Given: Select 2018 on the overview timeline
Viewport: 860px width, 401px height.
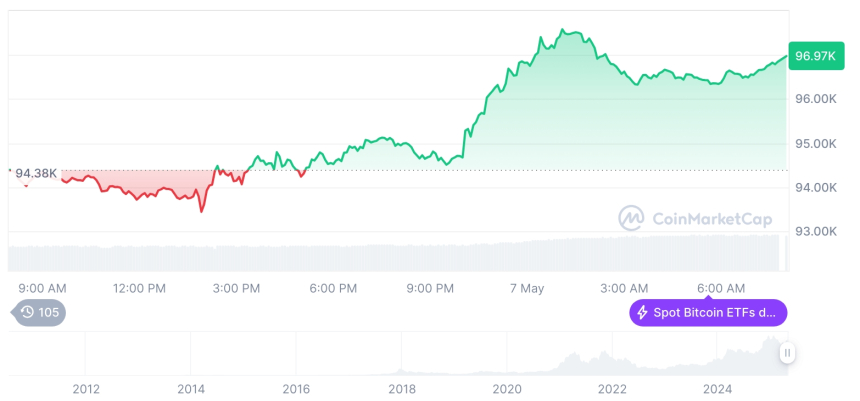Looking at the screenshot, I should [x=402, y=388].
